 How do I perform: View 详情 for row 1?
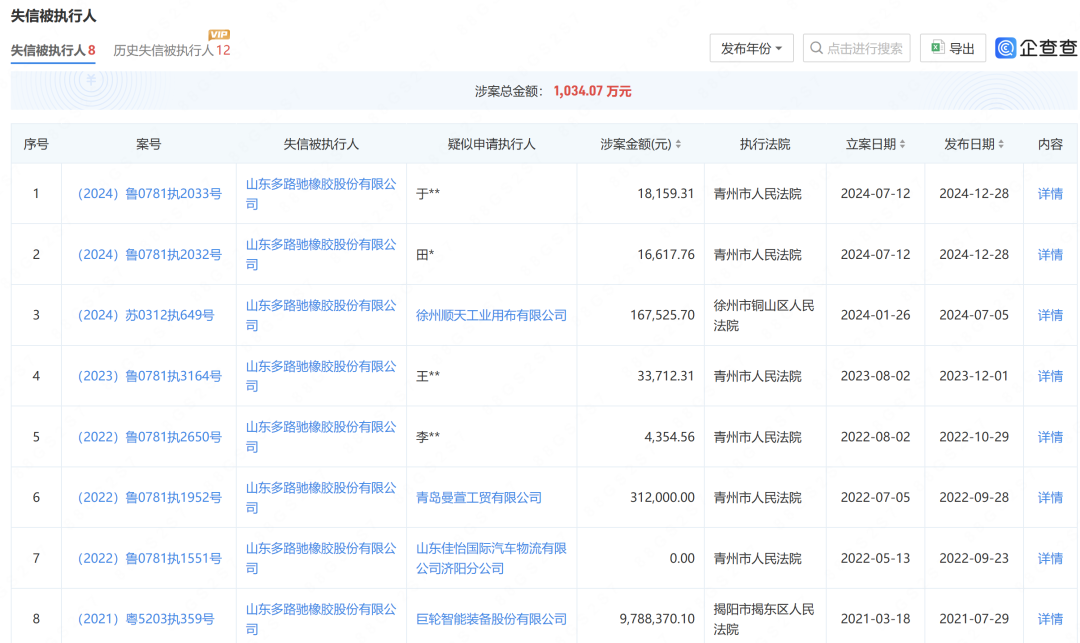point(1050,194)
